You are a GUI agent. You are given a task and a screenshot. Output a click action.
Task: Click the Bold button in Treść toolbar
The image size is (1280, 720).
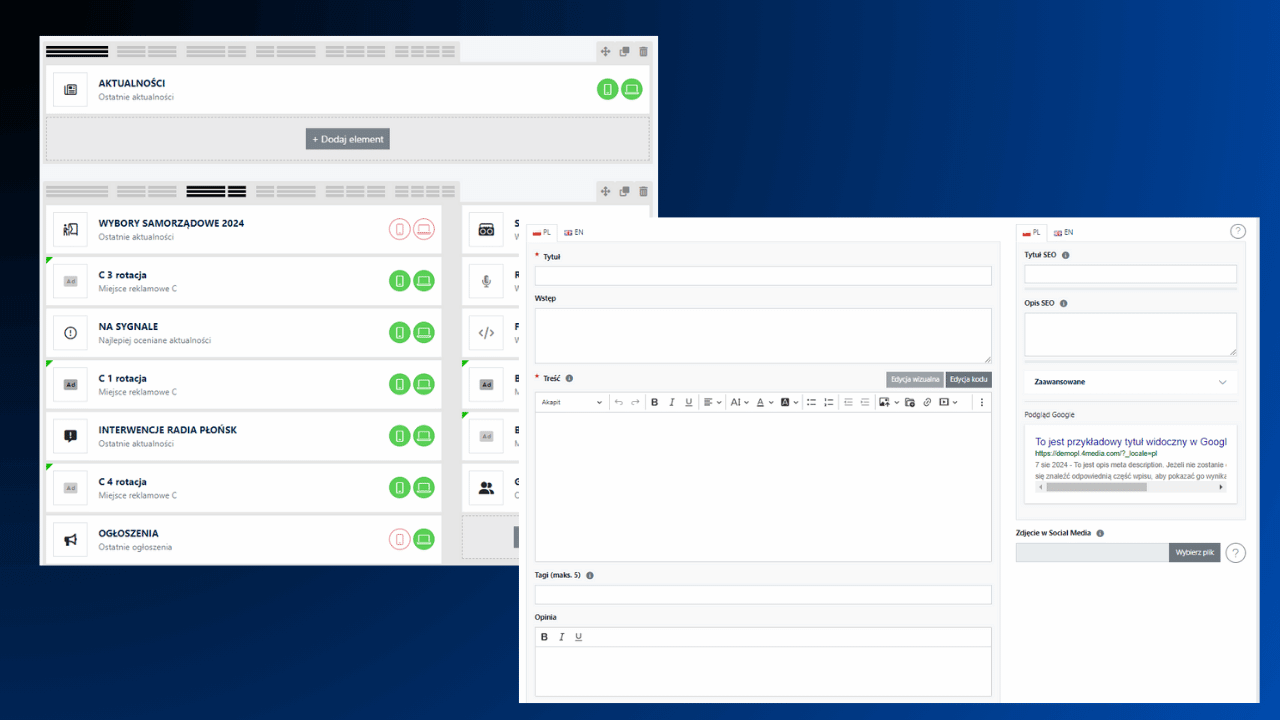[x=654, y=402]
